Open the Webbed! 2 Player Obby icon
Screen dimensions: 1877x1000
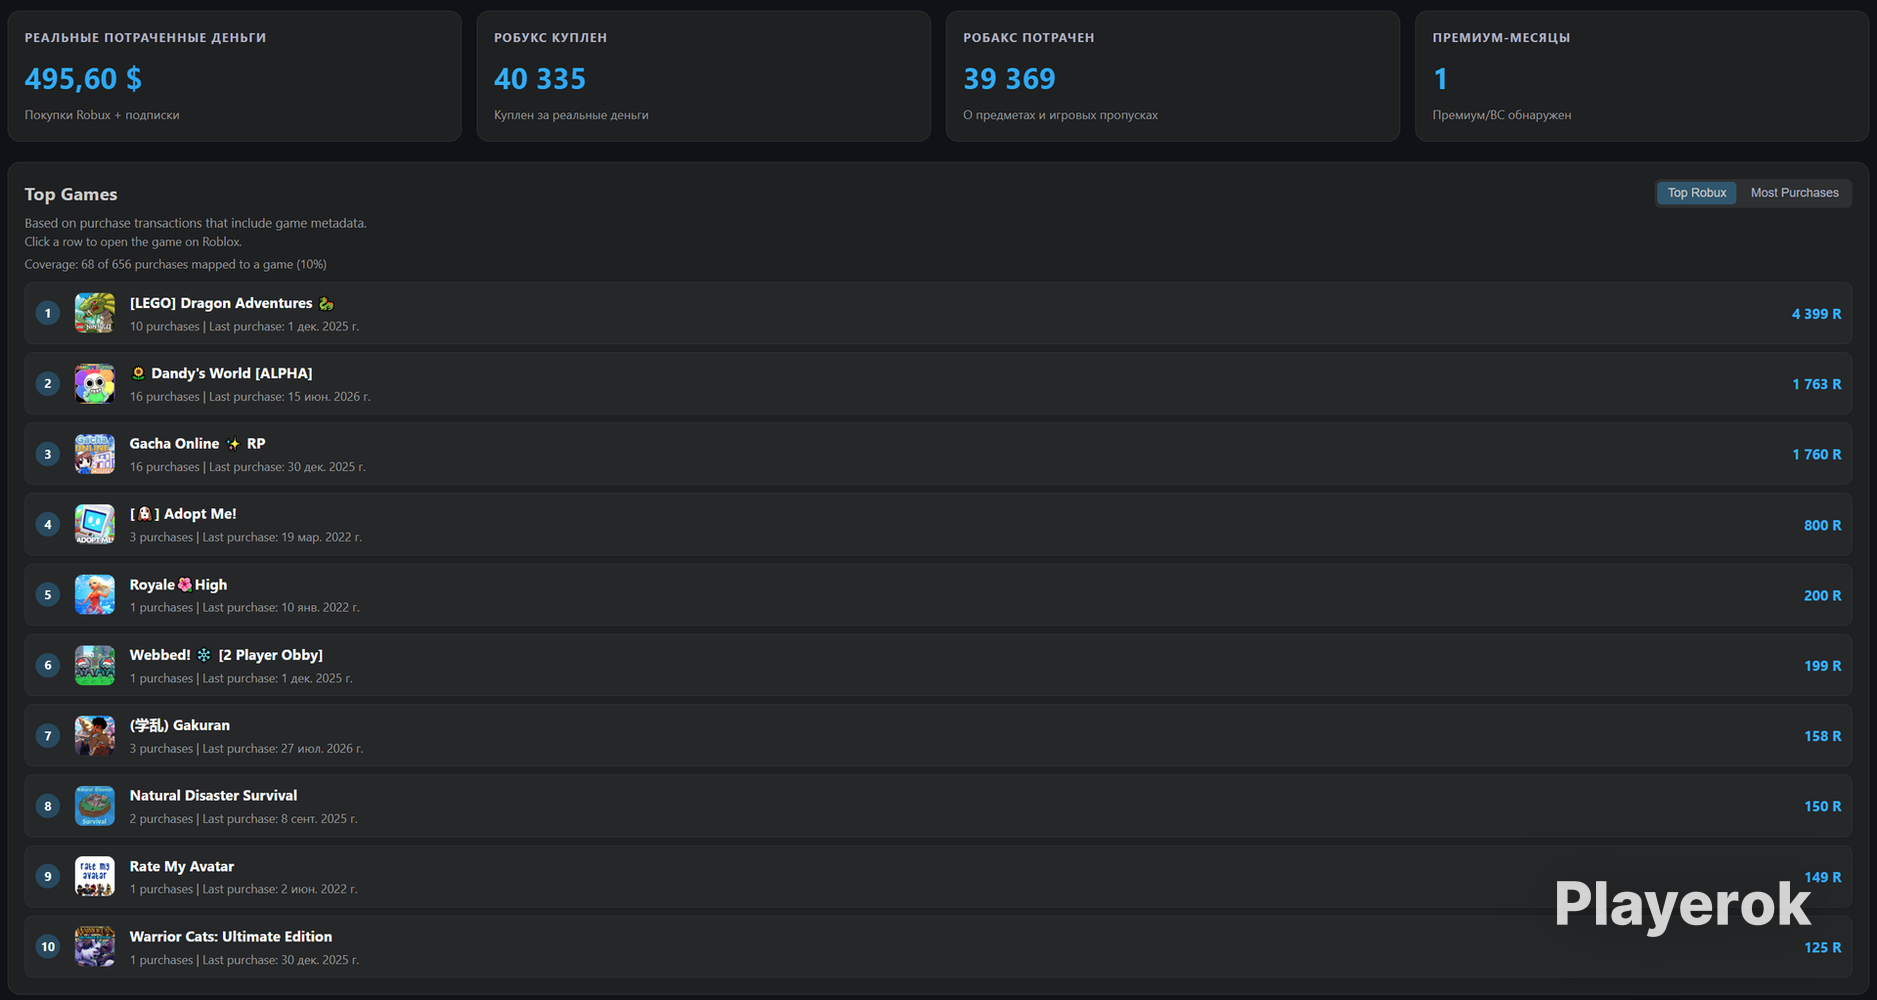pyautogui.click(x=95, y=665)
